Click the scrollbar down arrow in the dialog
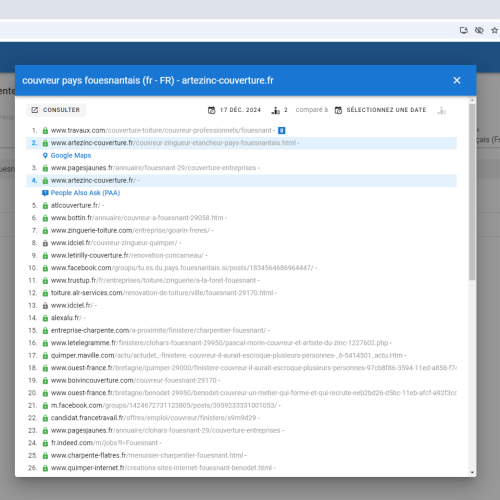 click(x=472, y=472)
